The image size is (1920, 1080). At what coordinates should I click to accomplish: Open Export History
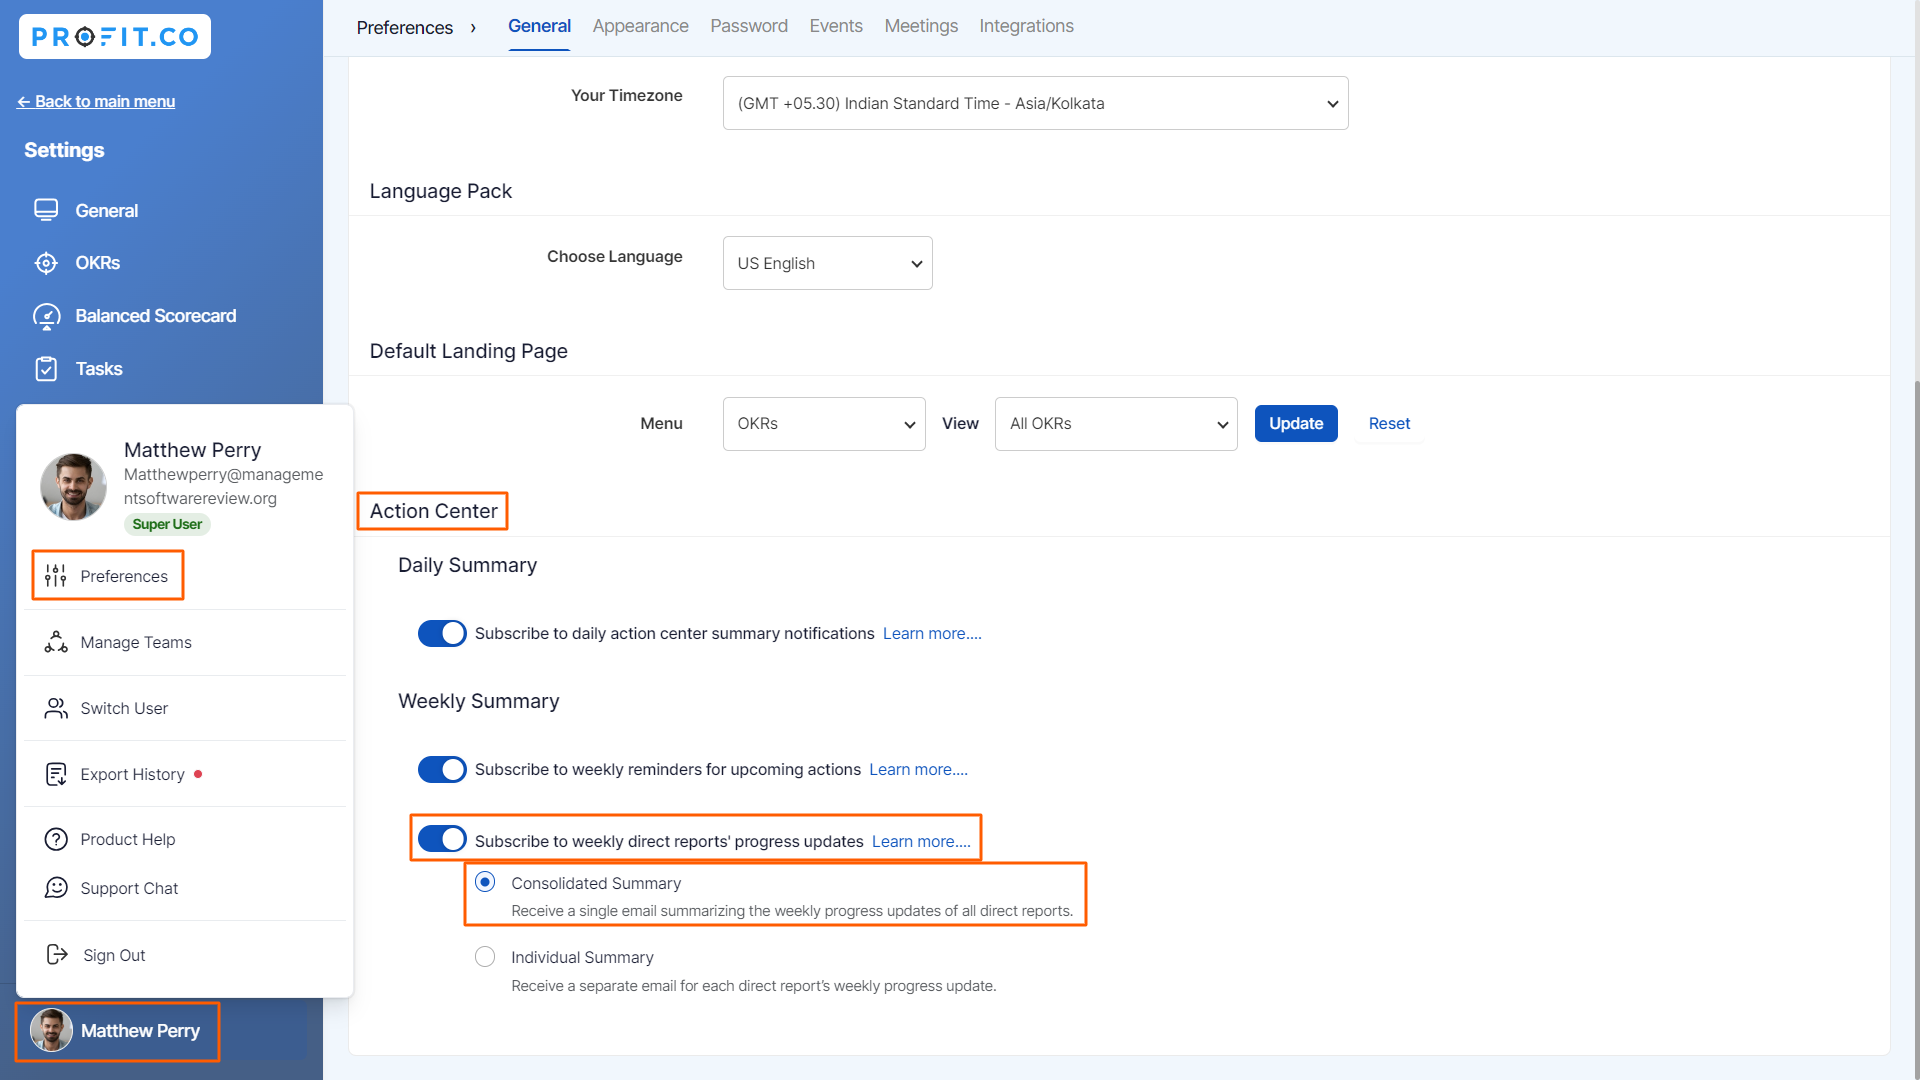(x=132, y=773)
